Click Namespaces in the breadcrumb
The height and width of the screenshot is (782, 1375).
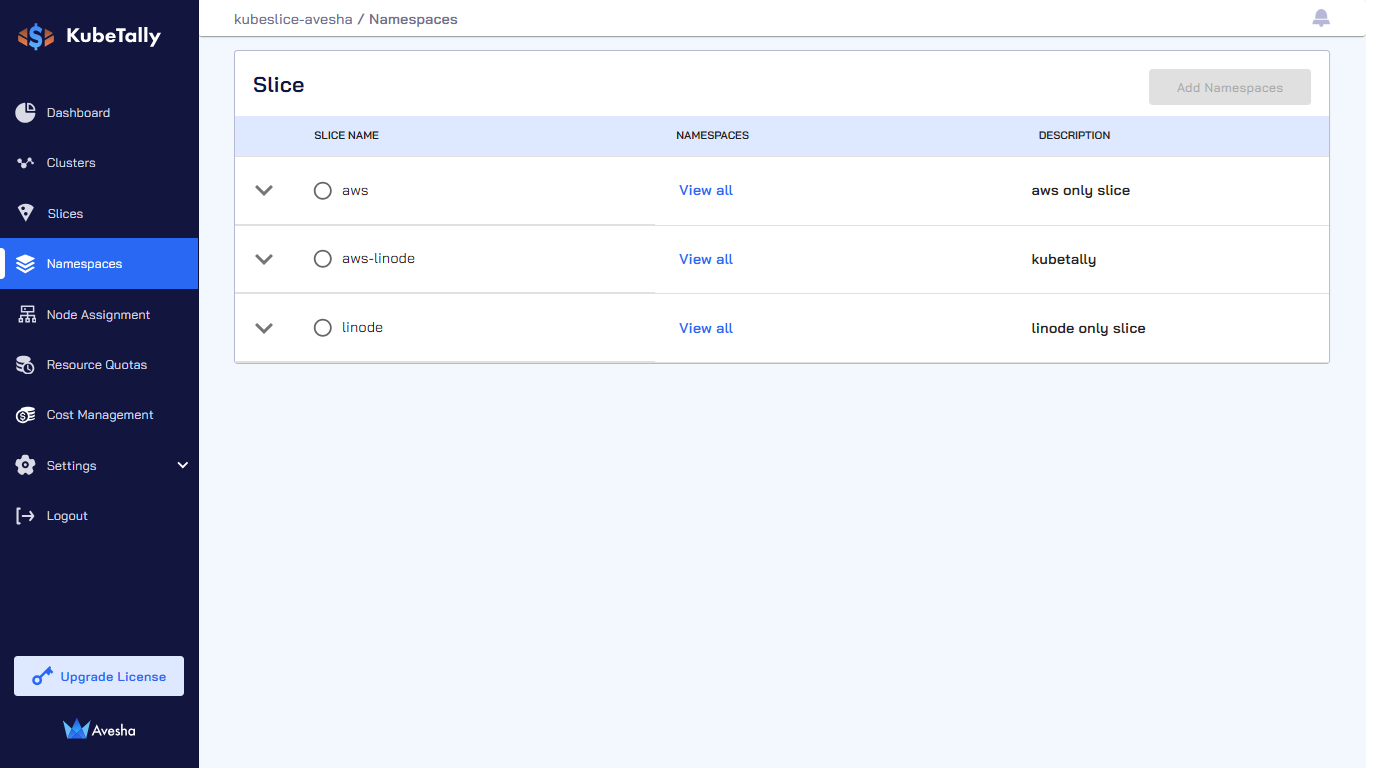413,19
